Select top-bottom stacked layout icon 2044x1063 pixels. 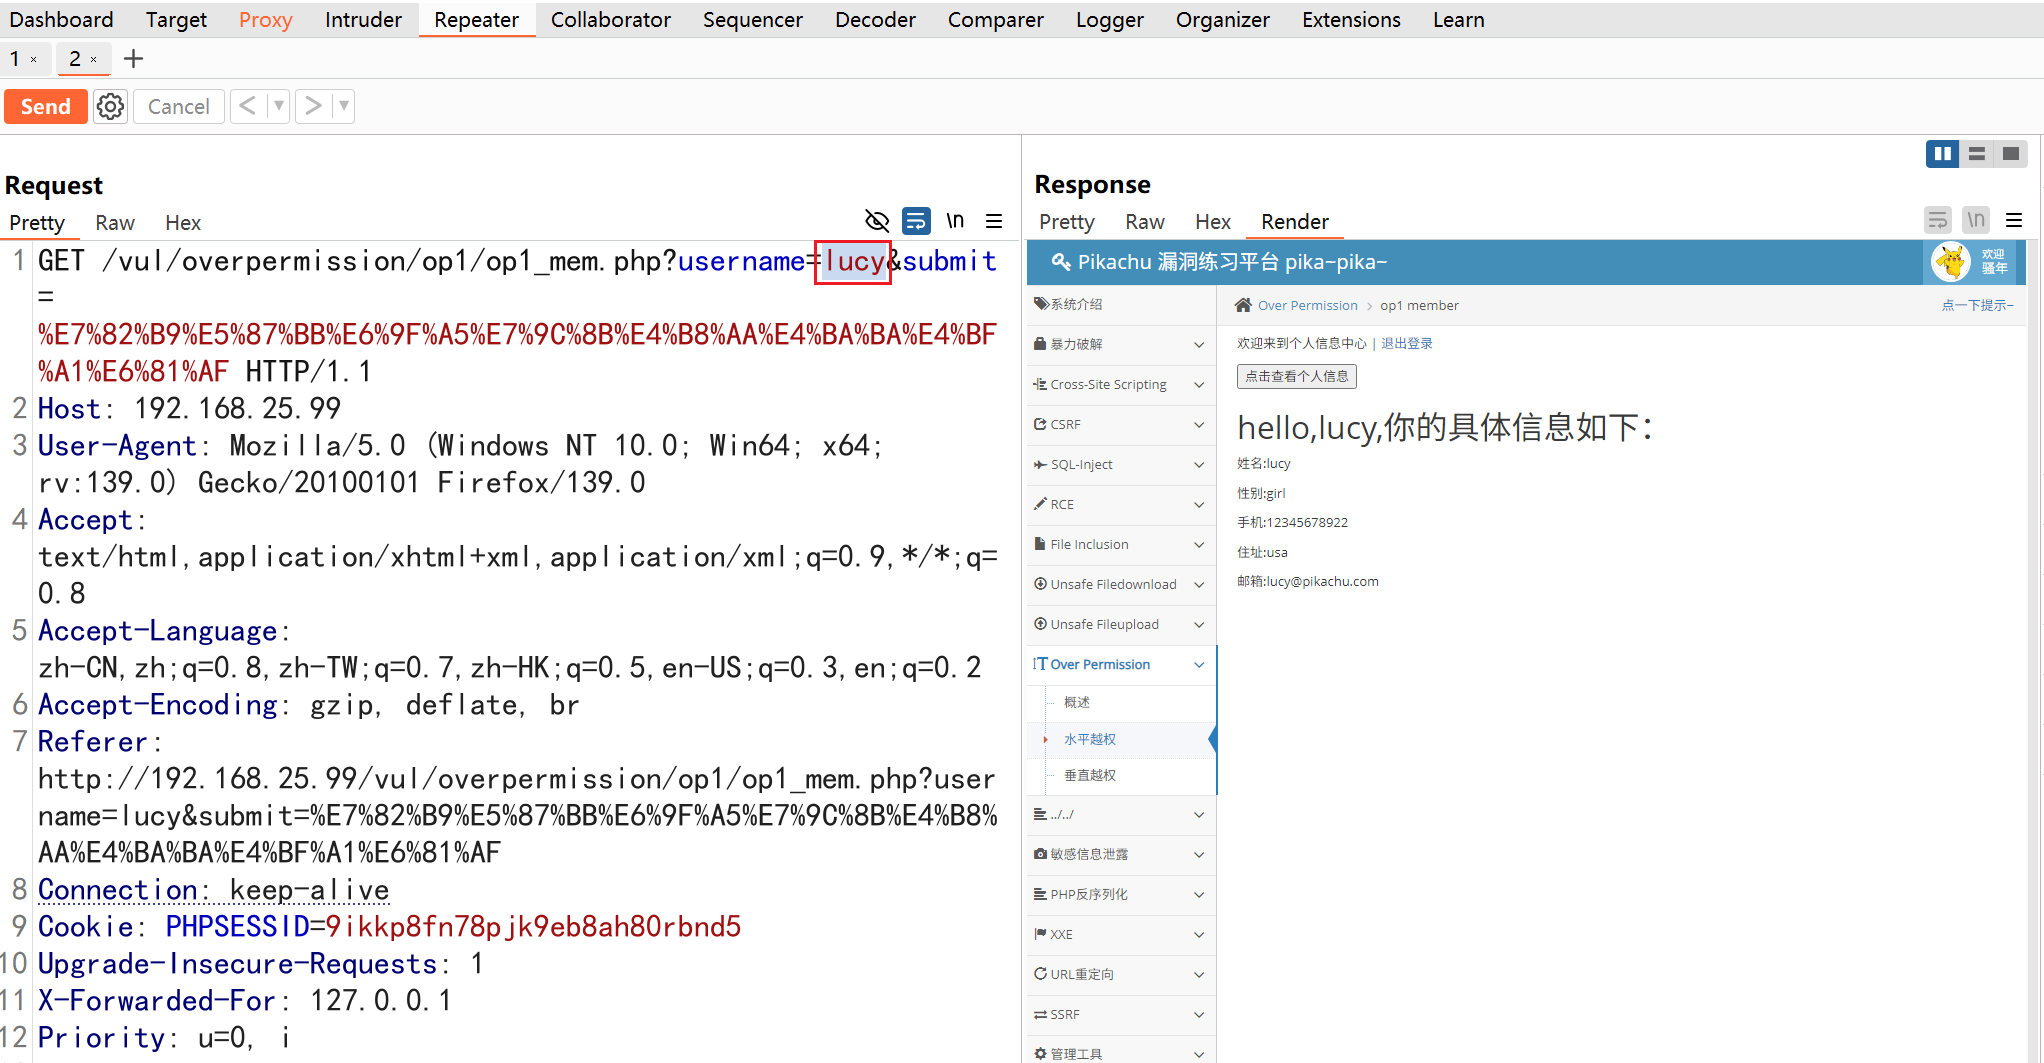point(1976,154)
